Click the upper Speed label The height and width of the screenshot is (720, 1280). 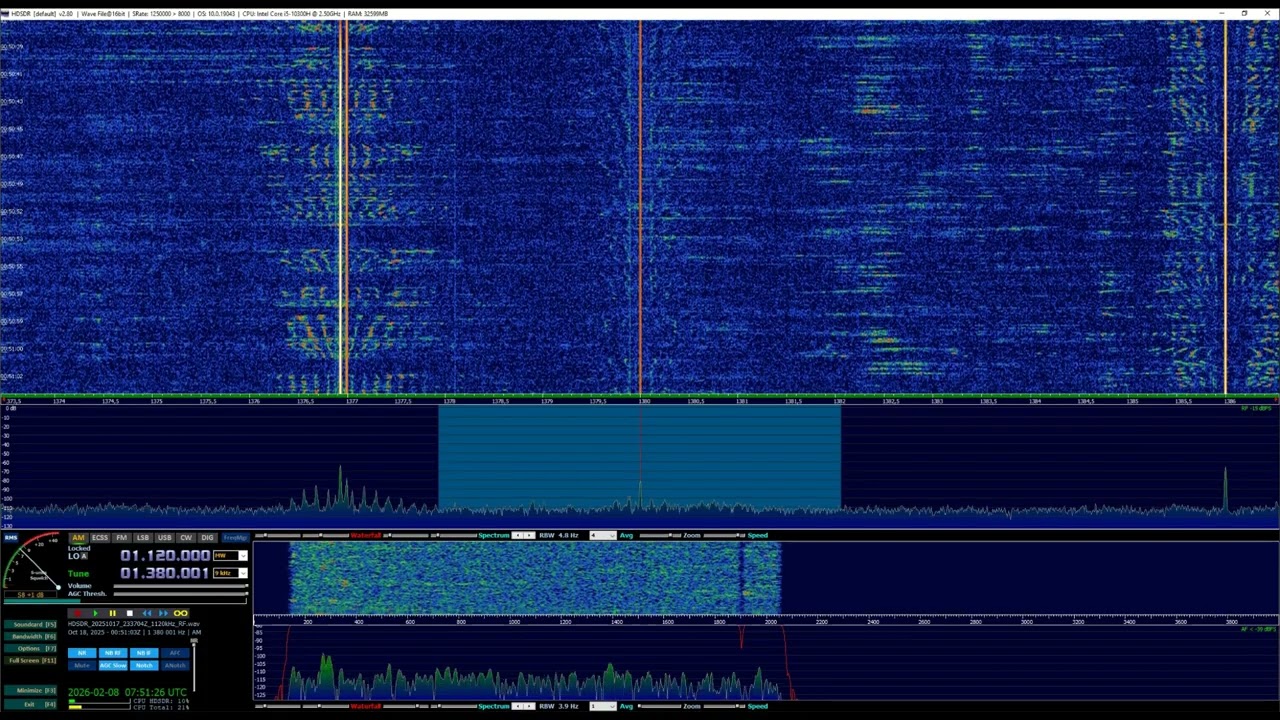click(758, 535)
